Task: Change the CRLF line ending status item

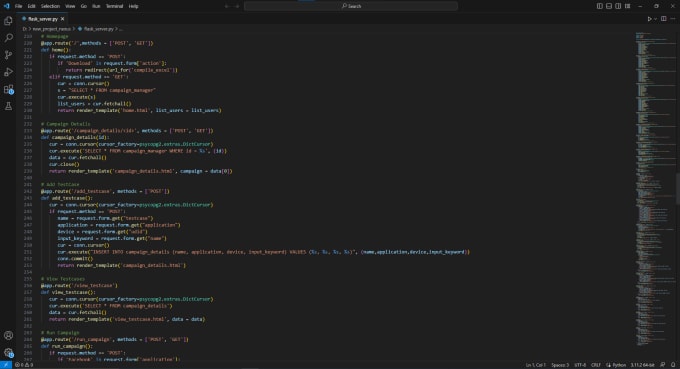Action: coord(596,365)
